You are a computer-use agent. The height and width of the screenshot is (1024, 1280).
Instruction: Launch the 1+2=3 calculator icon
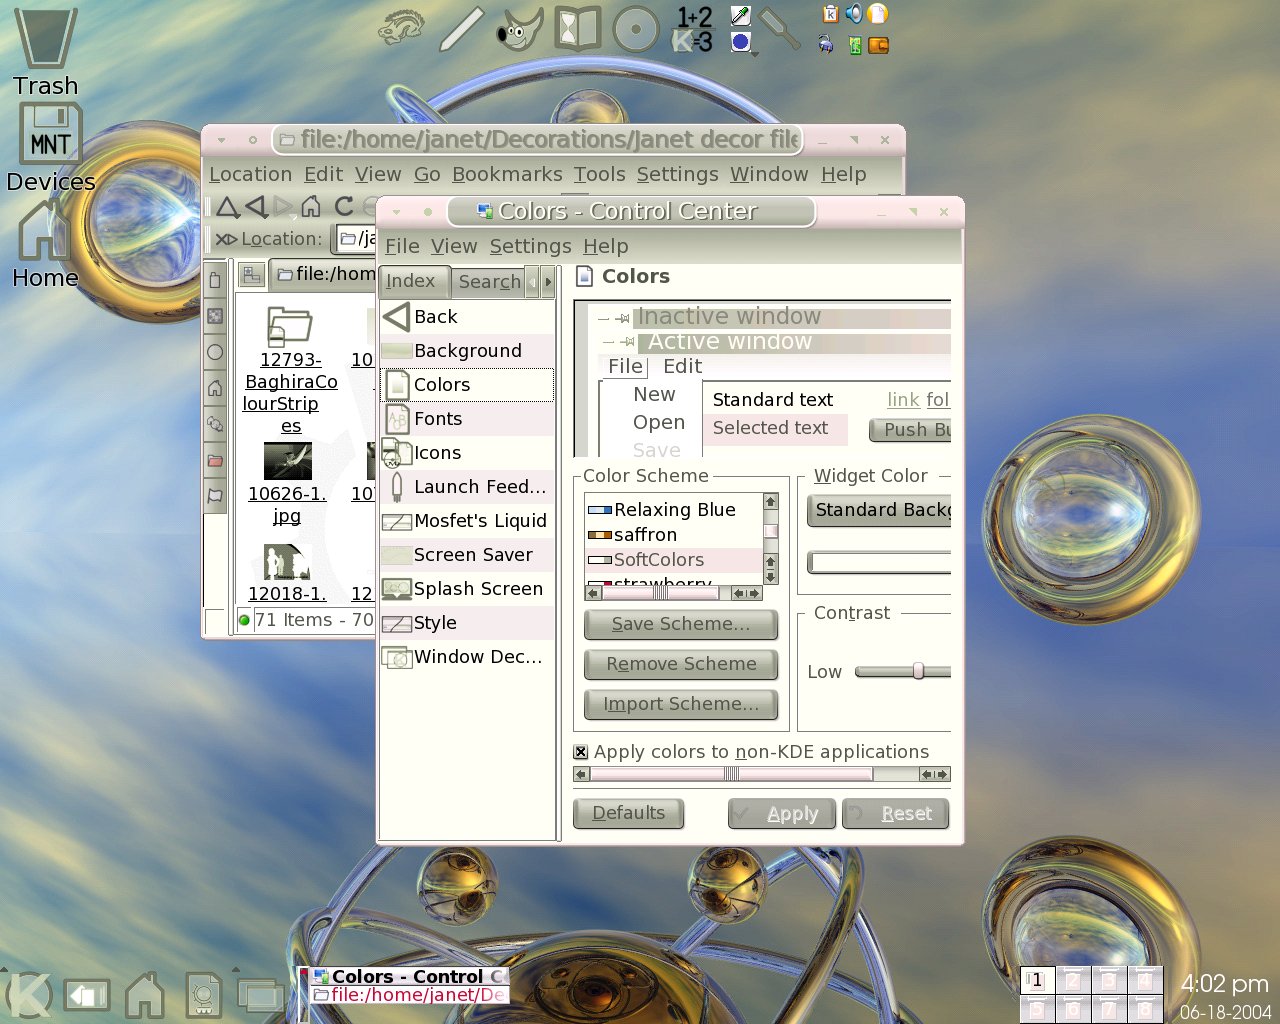click(x=693, y=29)
